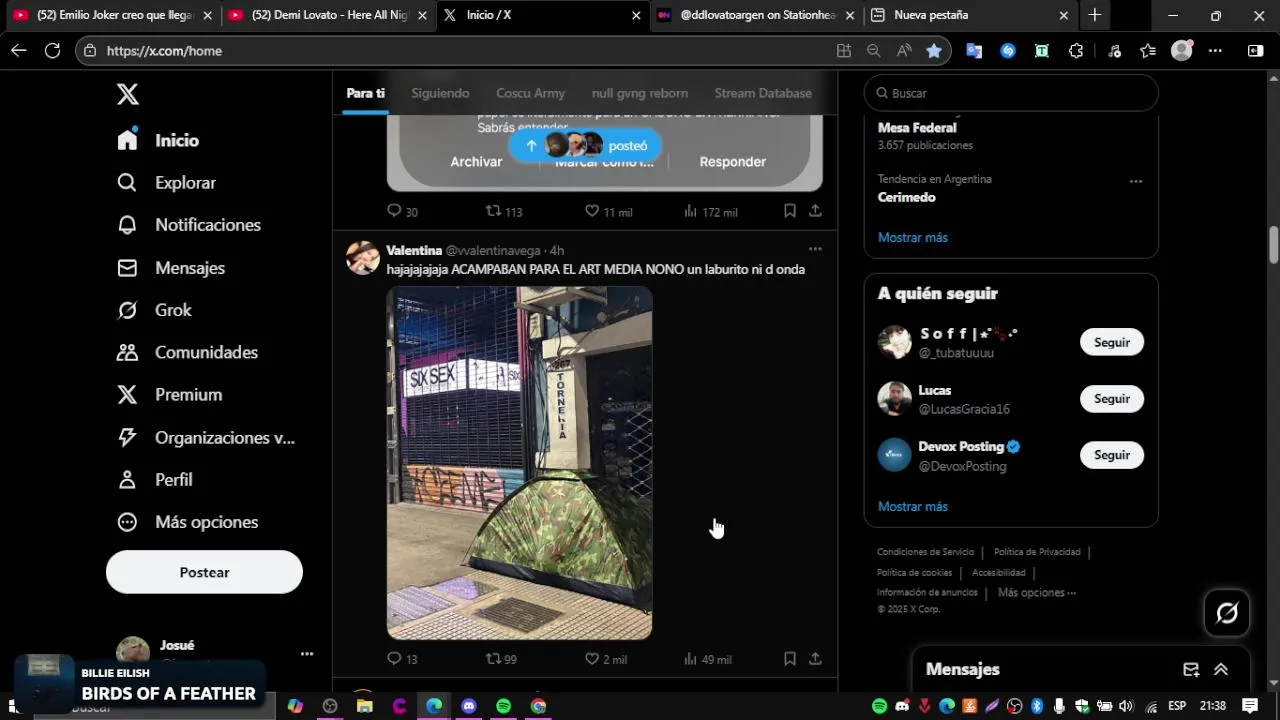Screen dimensions: 1280x720
Task: Follow Devox Posting
Action: tap(1111, 455)
